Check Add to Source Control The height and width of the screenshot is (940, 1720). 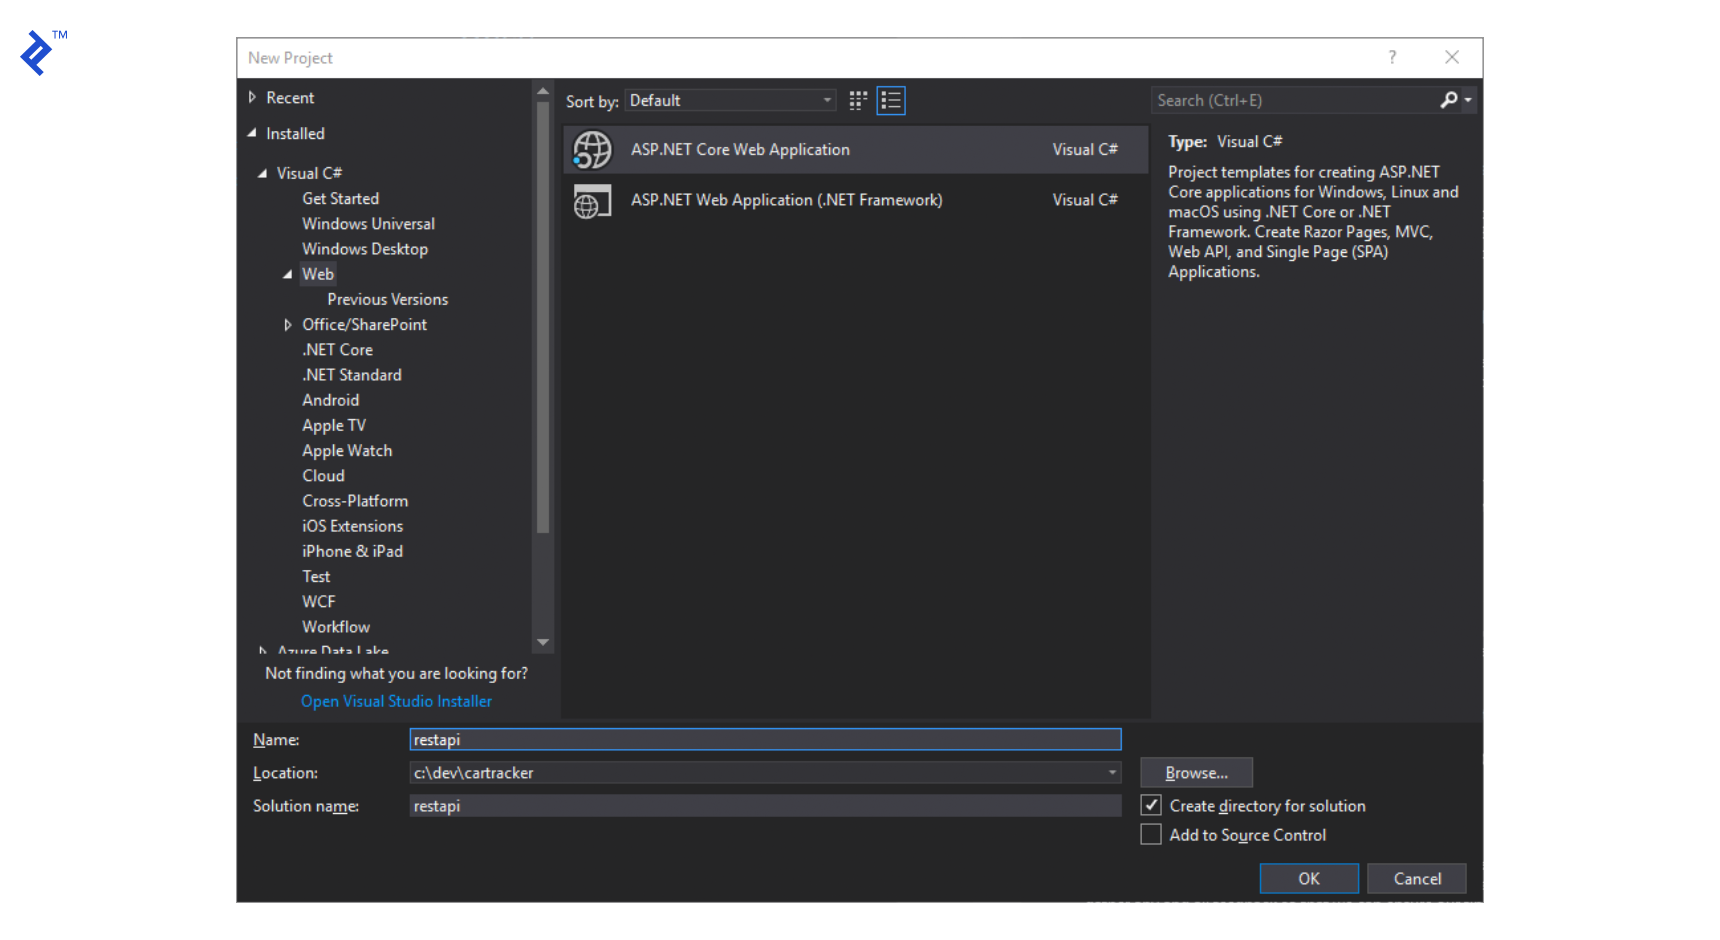pyautogui.click(x=1151, y=834)
